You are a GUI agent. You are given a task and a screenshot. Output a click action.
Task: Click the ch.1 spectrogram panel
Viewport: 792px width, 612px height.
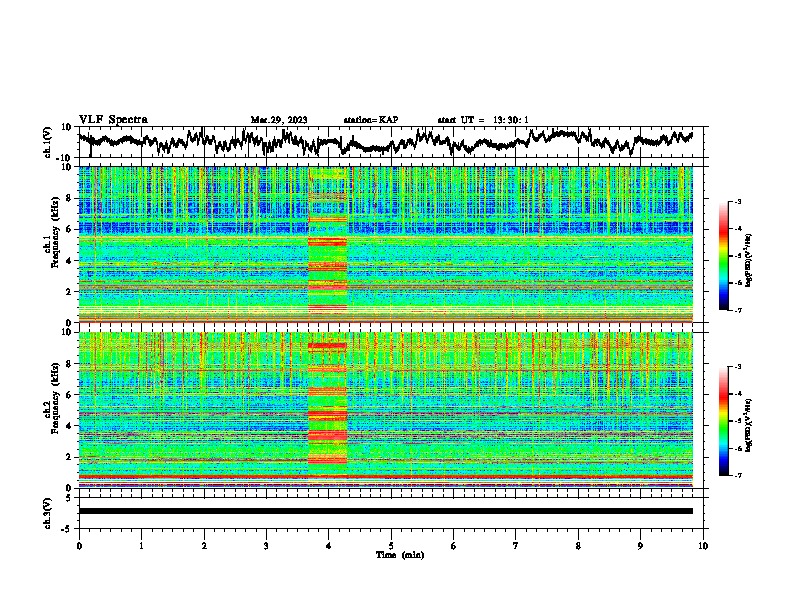pos(385,244)
